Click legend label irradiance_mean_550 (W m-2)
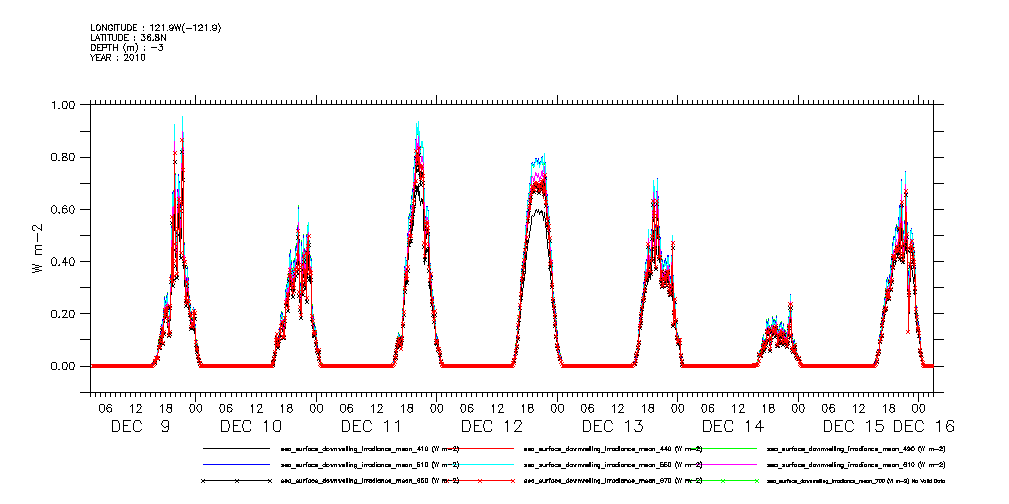This screenshot has height=504, width=1009. click(613, 464)
